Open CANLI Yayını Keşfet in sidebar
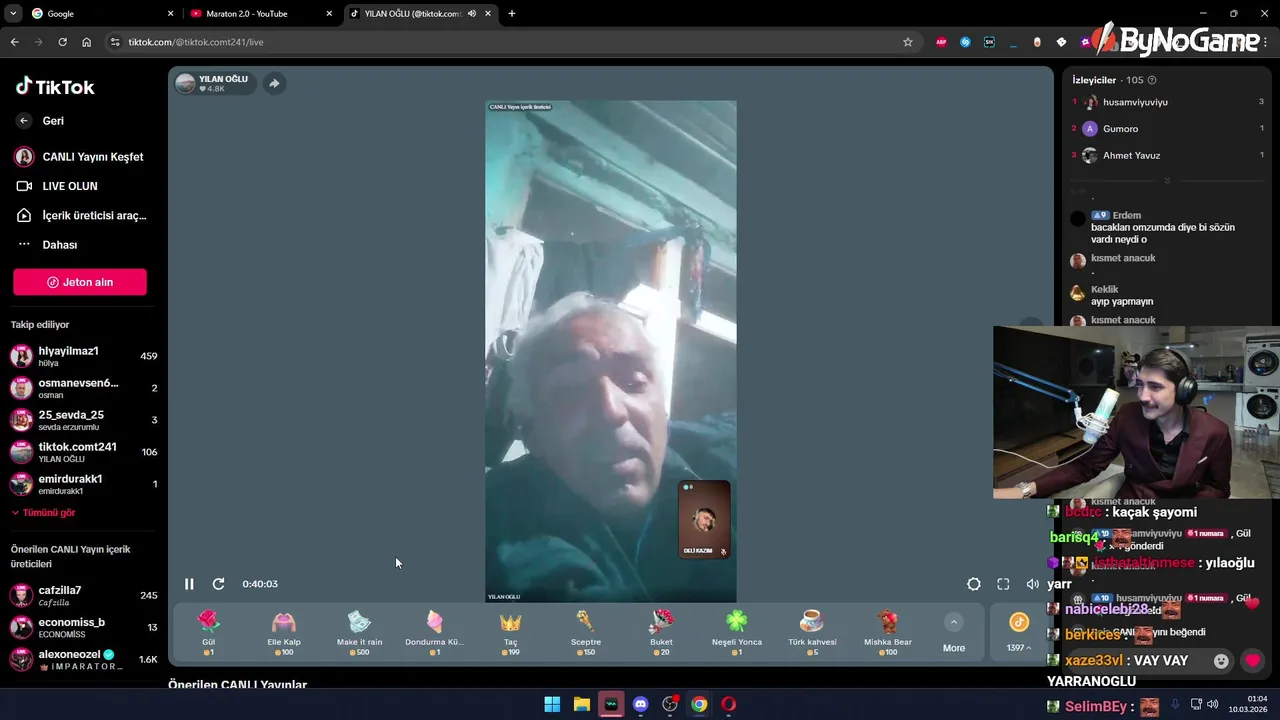The image size is (1280, 720). [80, 157]
